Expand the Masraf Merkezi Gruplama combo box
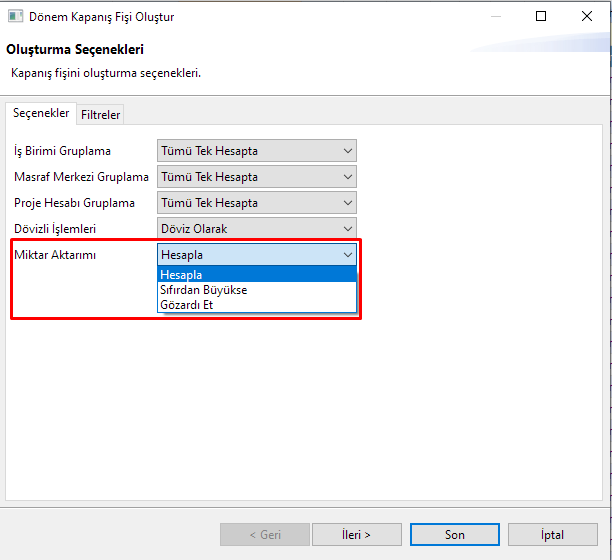The image size is (612, 560). 256,177
